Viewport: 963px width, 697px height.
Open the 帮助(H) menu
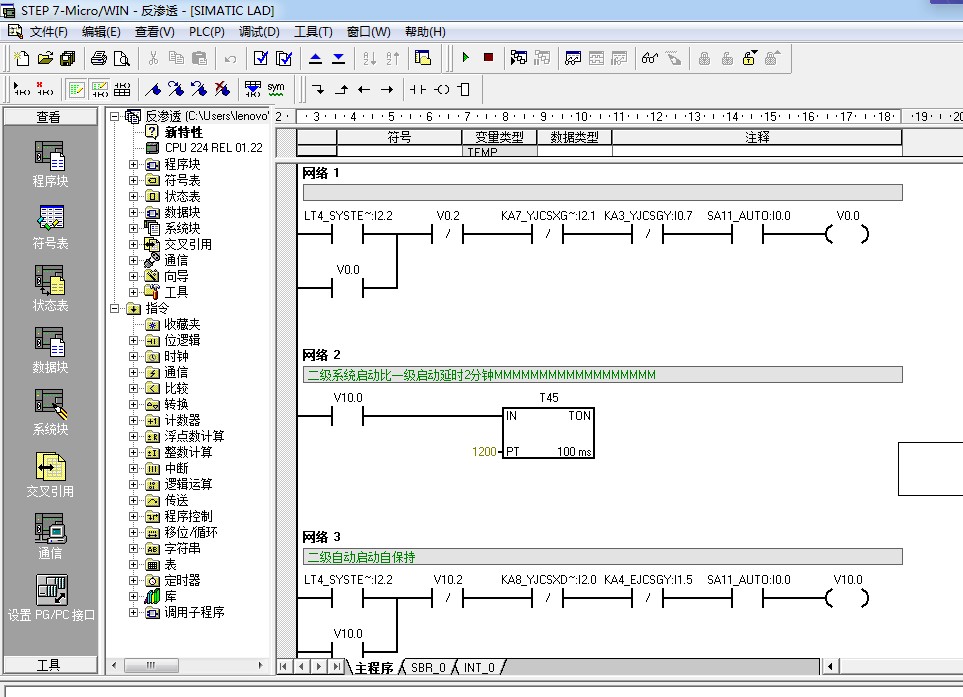(425, 32)
